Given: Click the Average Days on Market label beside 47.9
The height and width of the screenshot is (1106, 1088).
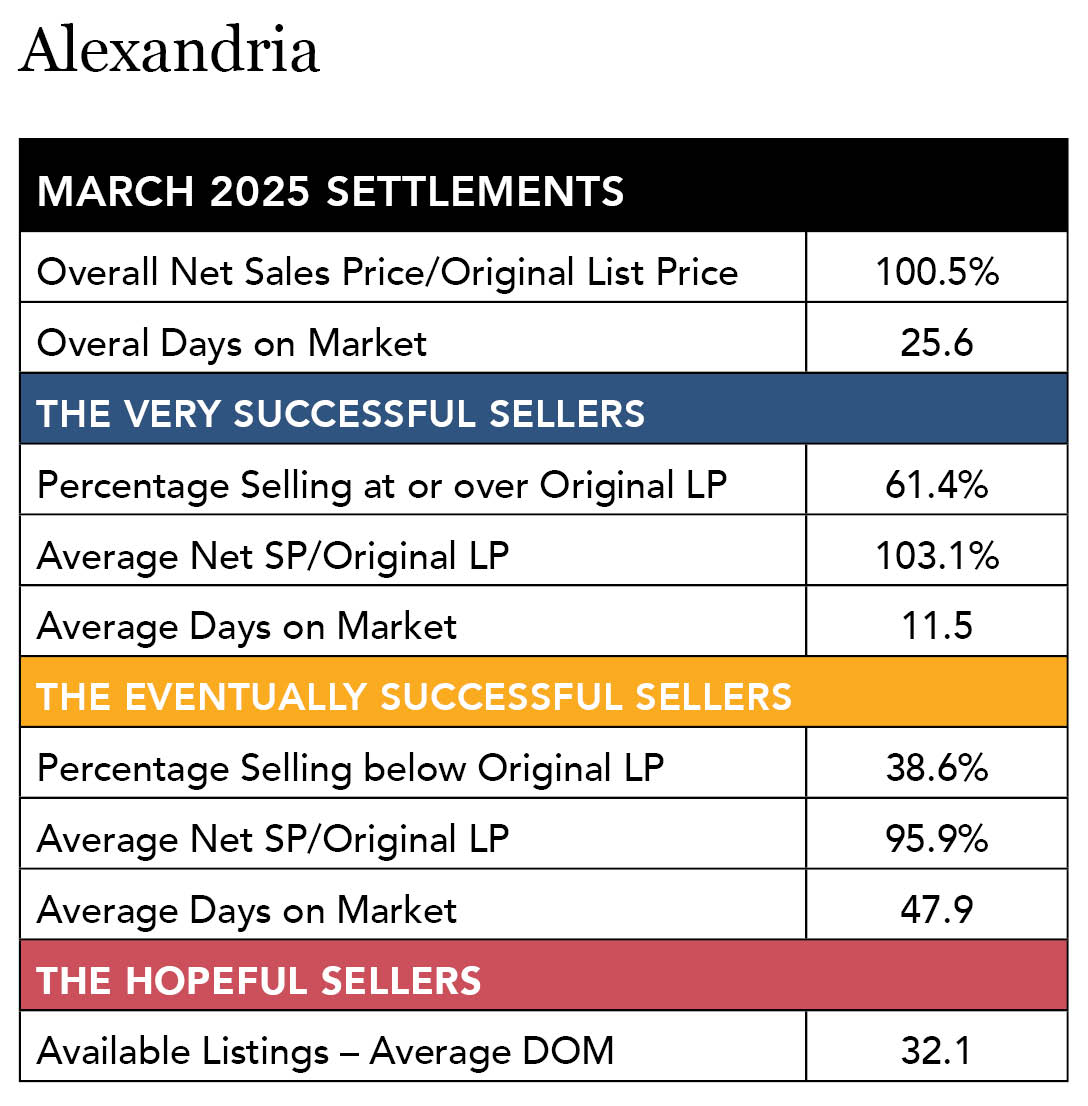Looking at the screenshot, I should pos(246,910).
